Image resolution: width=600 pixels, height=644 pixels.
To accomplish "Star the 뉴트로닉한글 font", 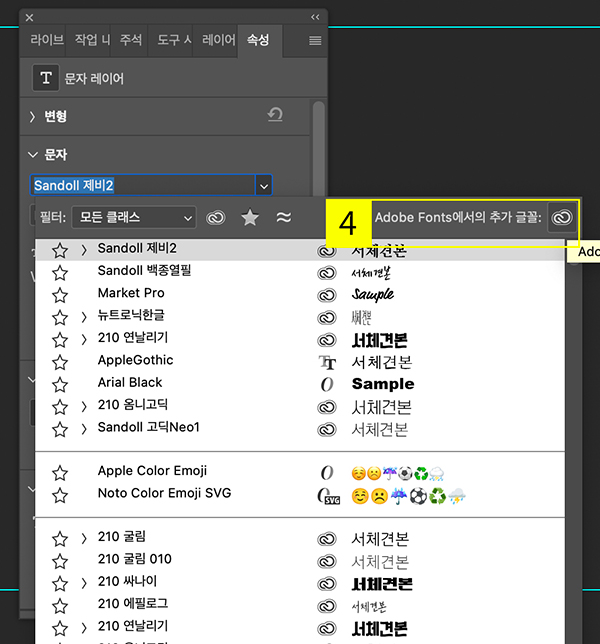I will [60, 317].
